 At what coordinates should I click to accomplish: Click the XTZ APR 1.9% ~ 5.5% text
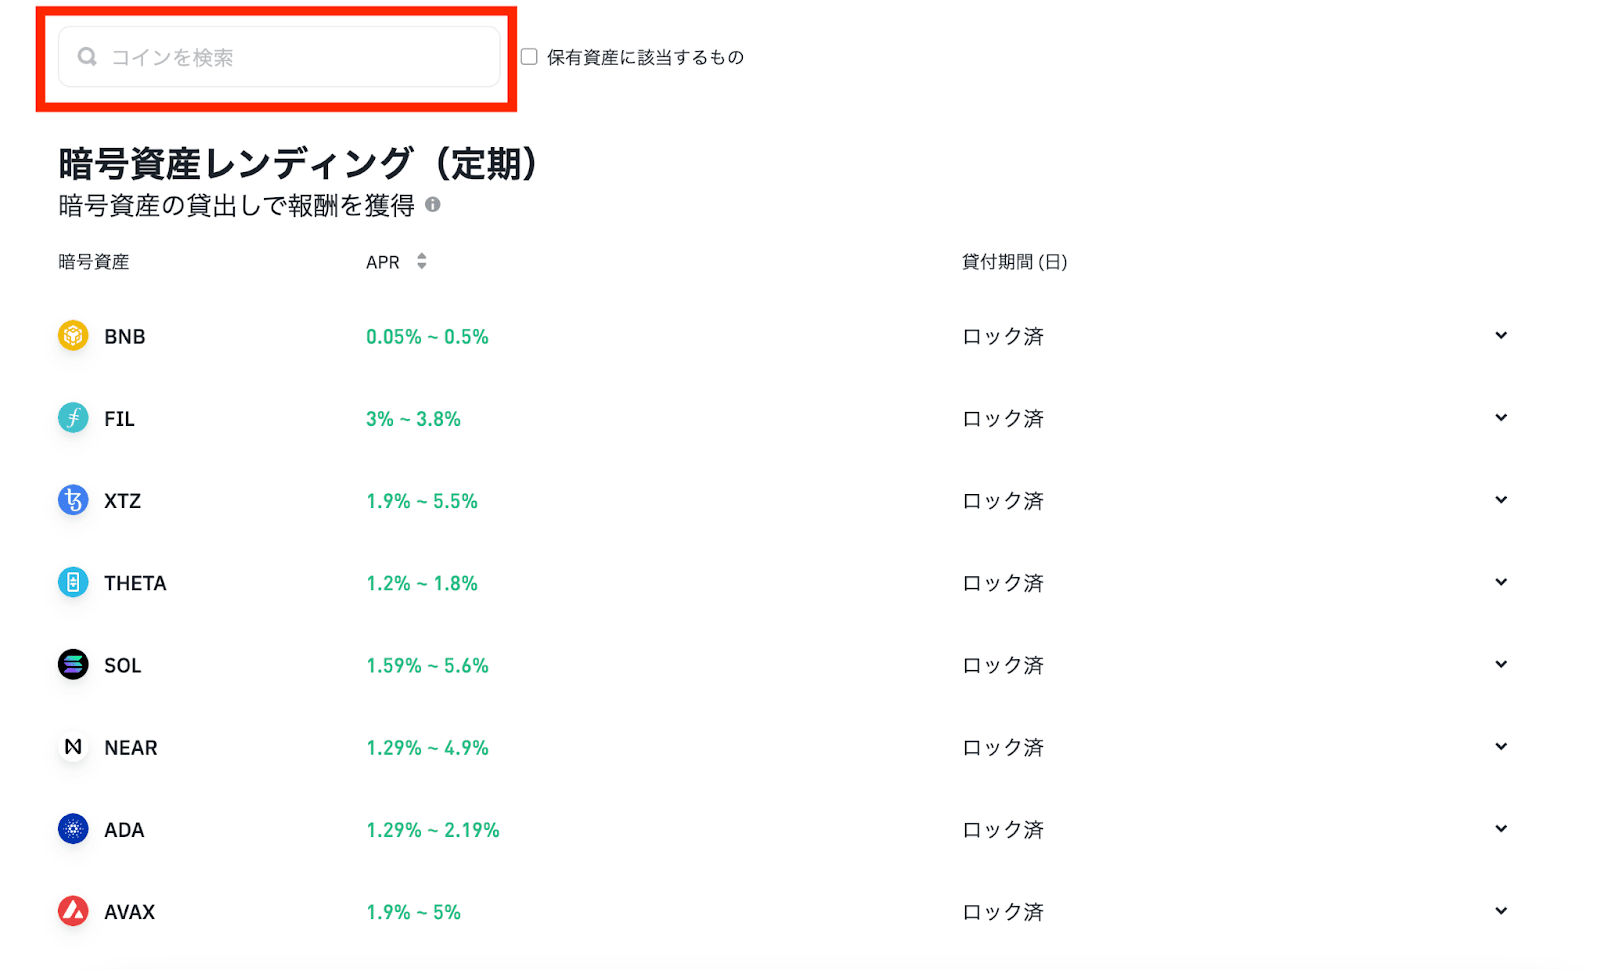tap(421, 501)
